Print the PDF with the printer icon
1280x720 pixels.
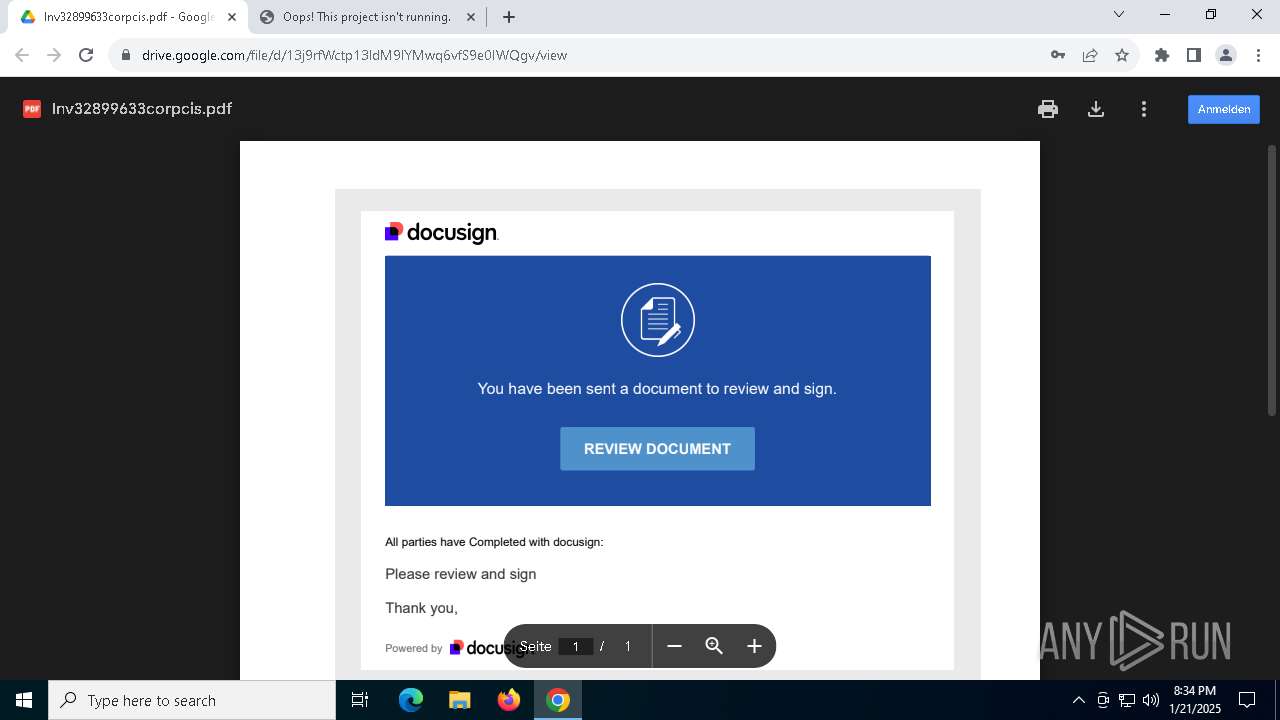[1048, 109]
